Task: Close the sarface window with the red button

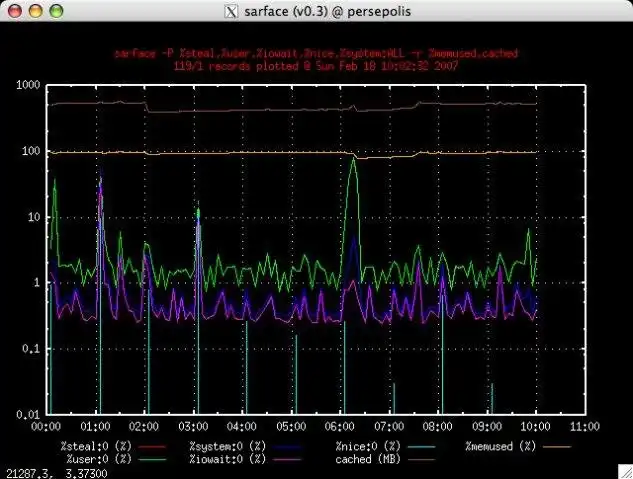Action: 15,11
